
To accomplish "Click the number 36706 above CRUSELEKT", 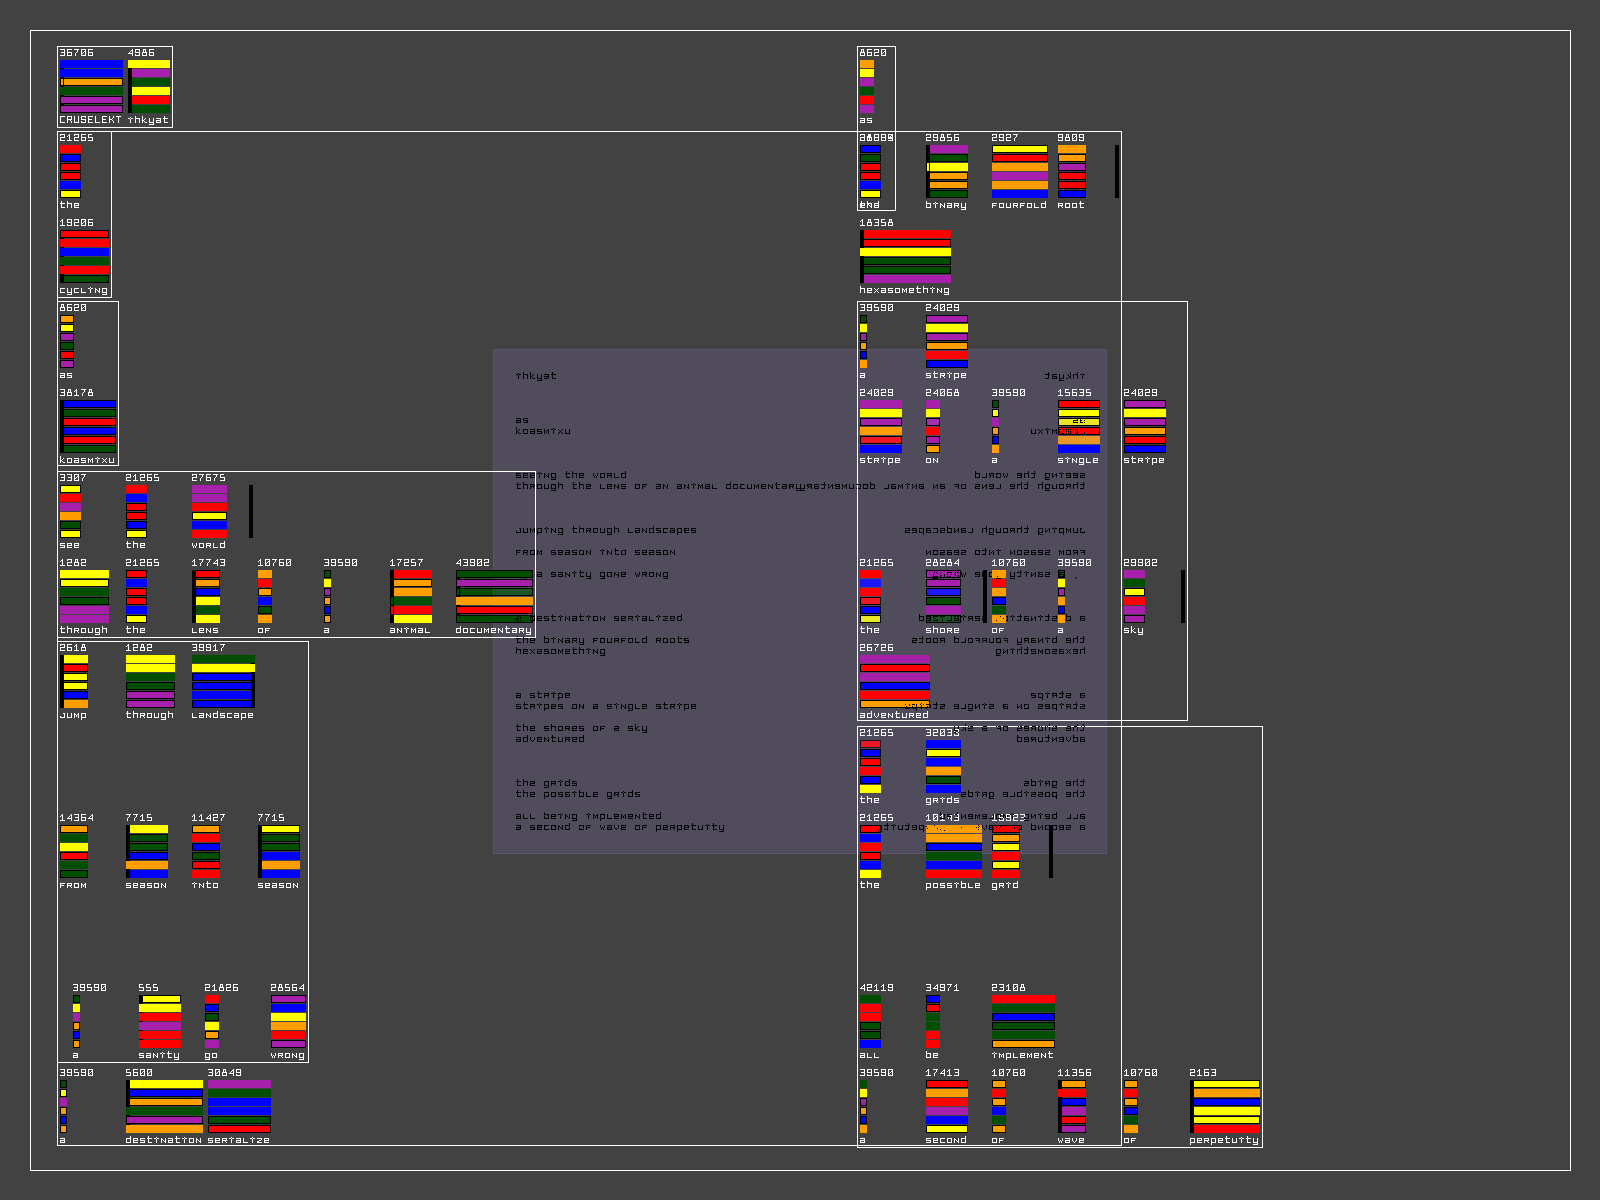I will tap(77, 53).
